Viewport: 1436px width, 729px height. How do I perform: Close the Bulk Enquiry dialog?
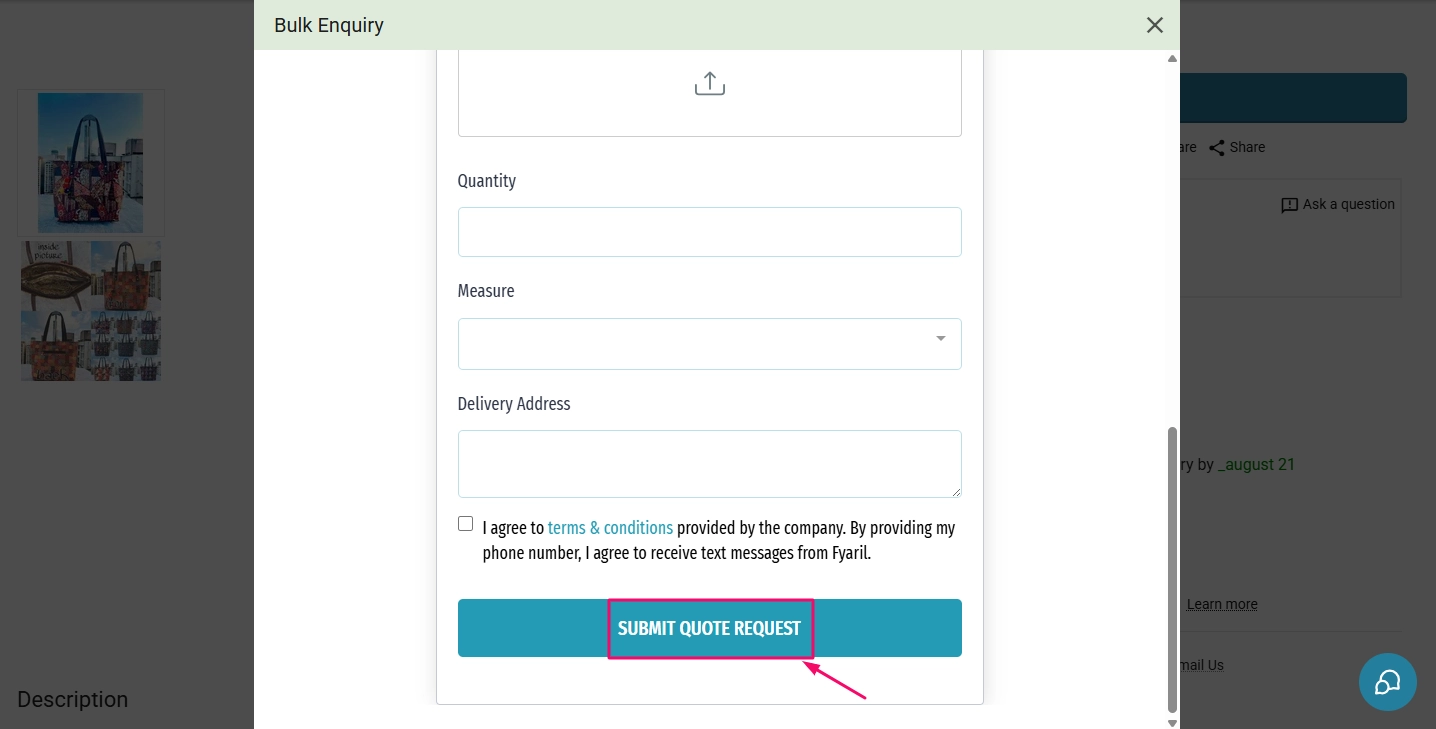pos(1154,25)
